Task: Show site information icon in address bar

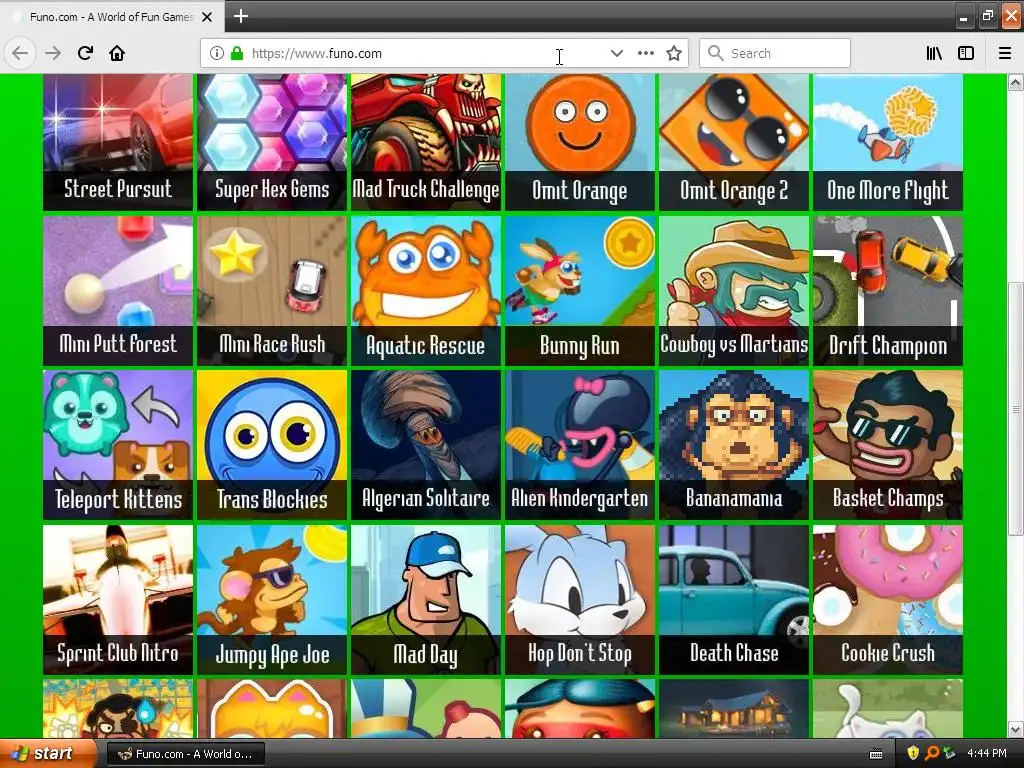Action: [217, 54]
